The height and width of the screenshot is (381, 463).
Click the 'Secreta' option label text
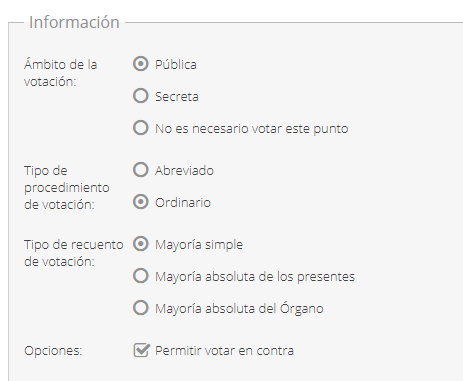(x=177, y=97)
